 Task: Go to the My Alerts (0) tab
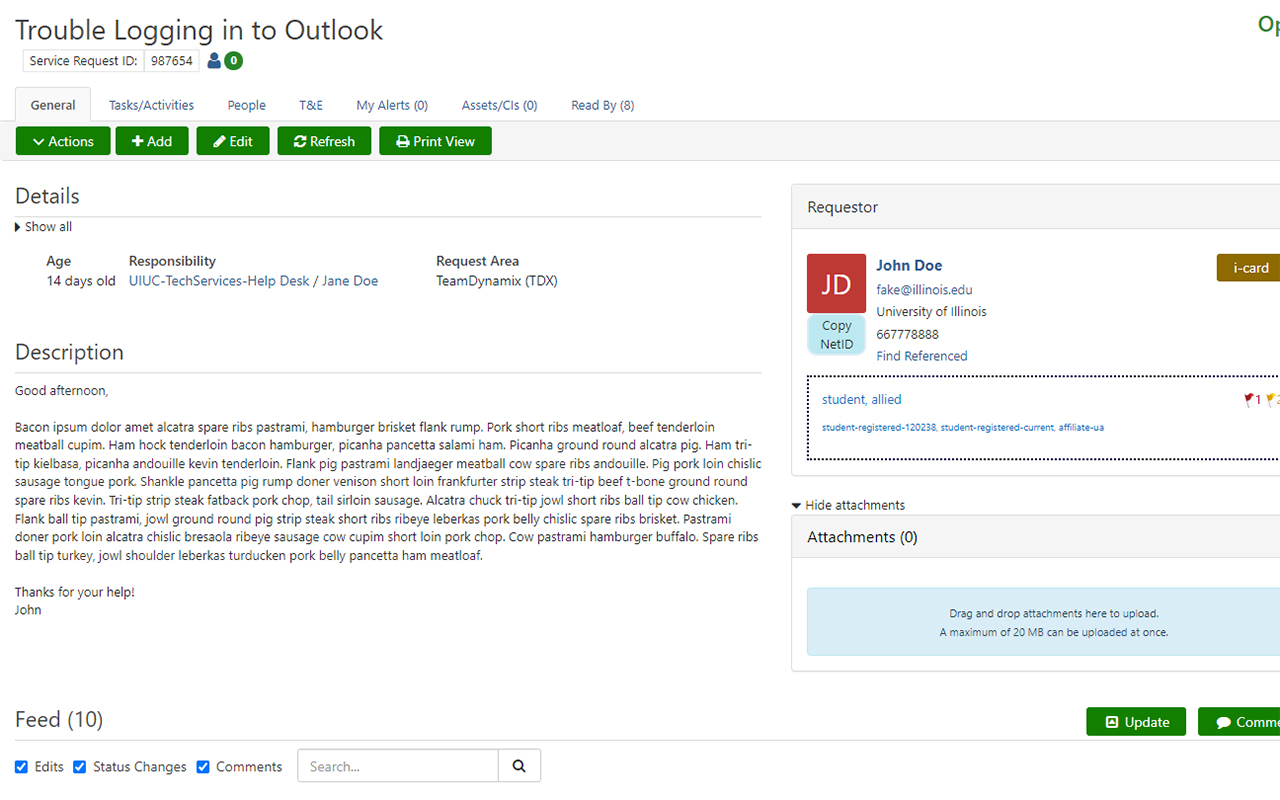tap(392, 105)
